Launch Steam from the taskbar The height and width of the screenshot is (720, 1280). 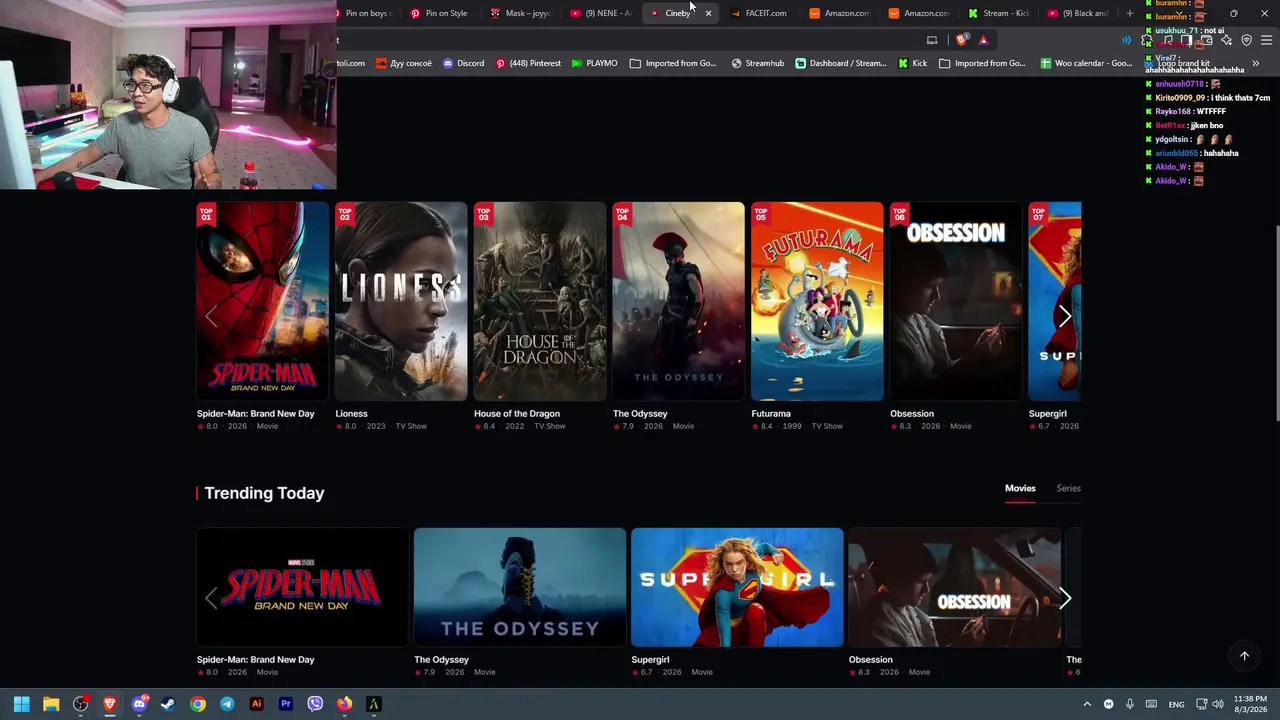tap(168, 704)
